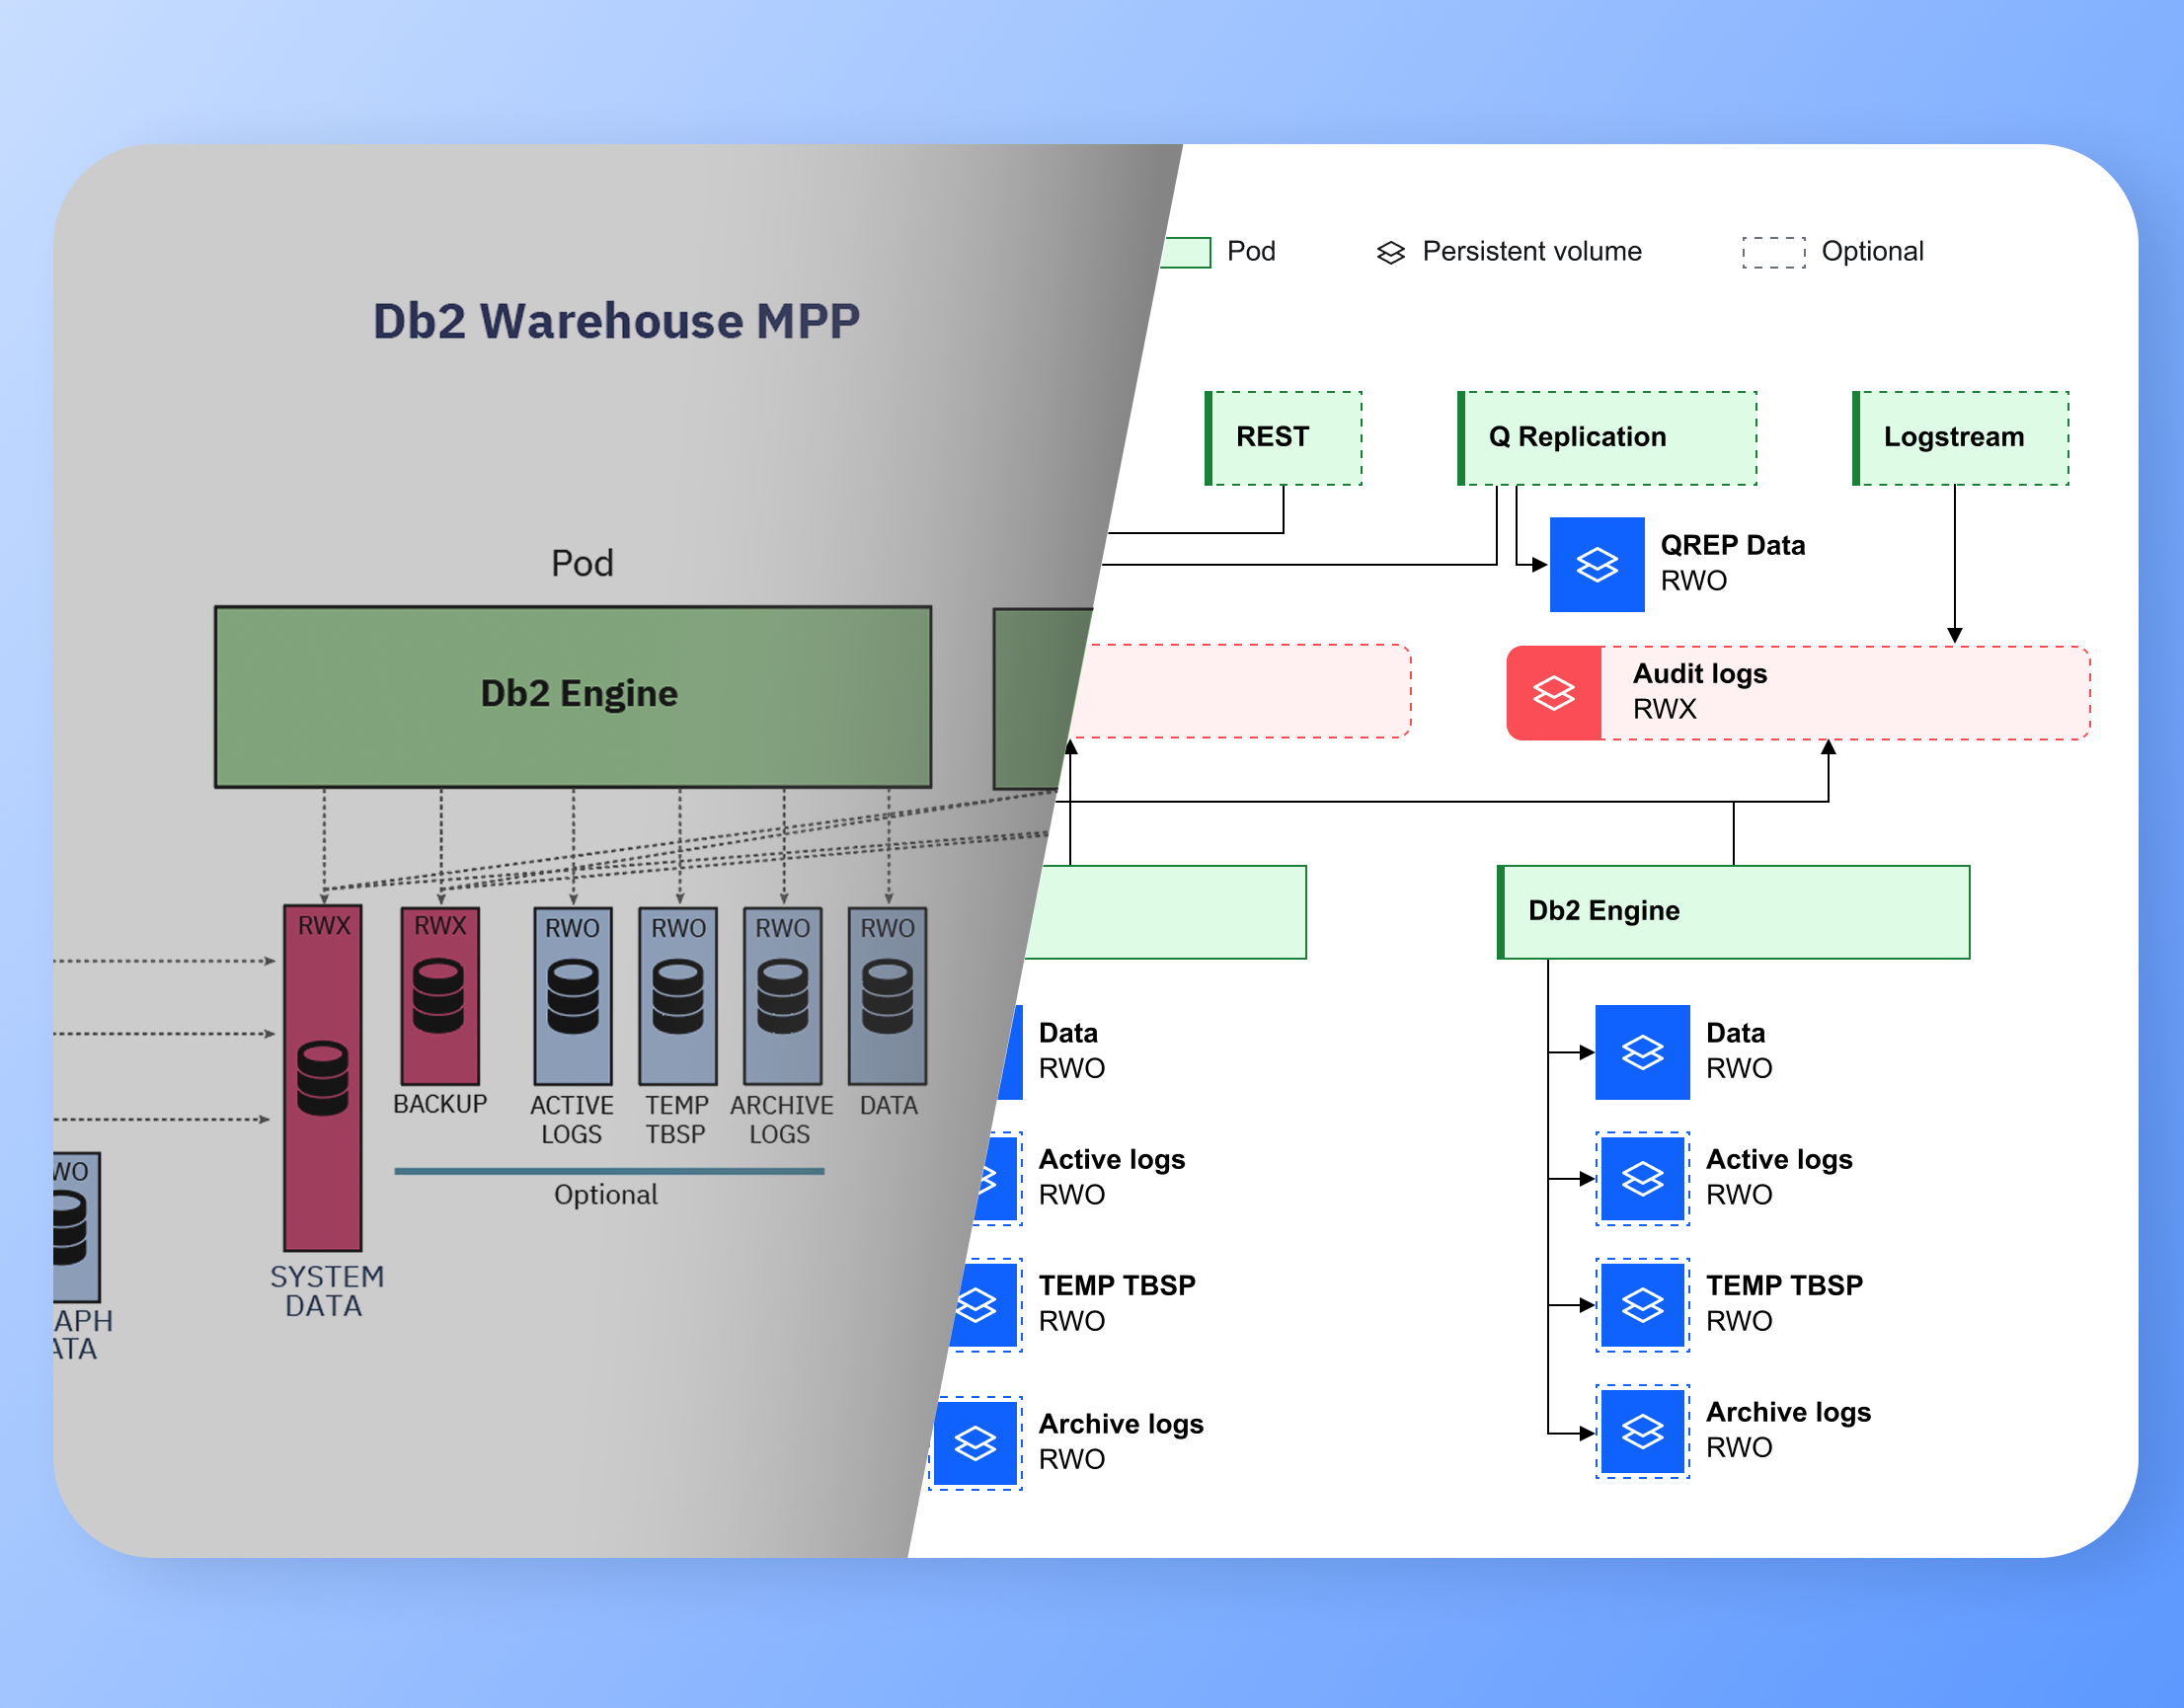Select the Logstream pod box
This screenshot has width=2184, height=1708.
click(x=1960, y=438)
